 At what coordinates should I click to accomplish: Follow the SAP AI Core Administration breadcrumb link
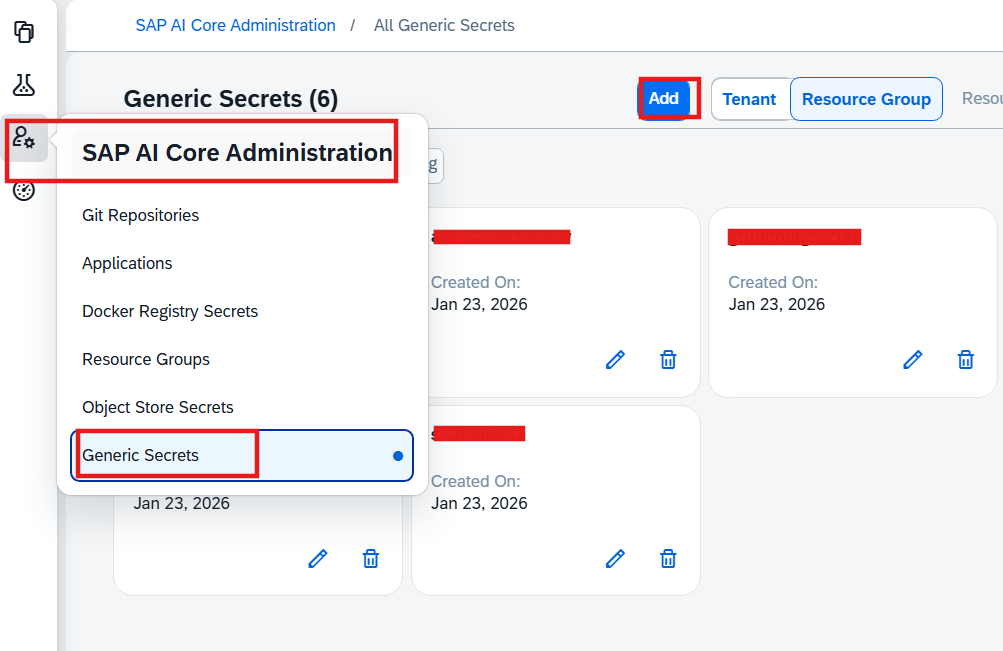pos(235,26)
